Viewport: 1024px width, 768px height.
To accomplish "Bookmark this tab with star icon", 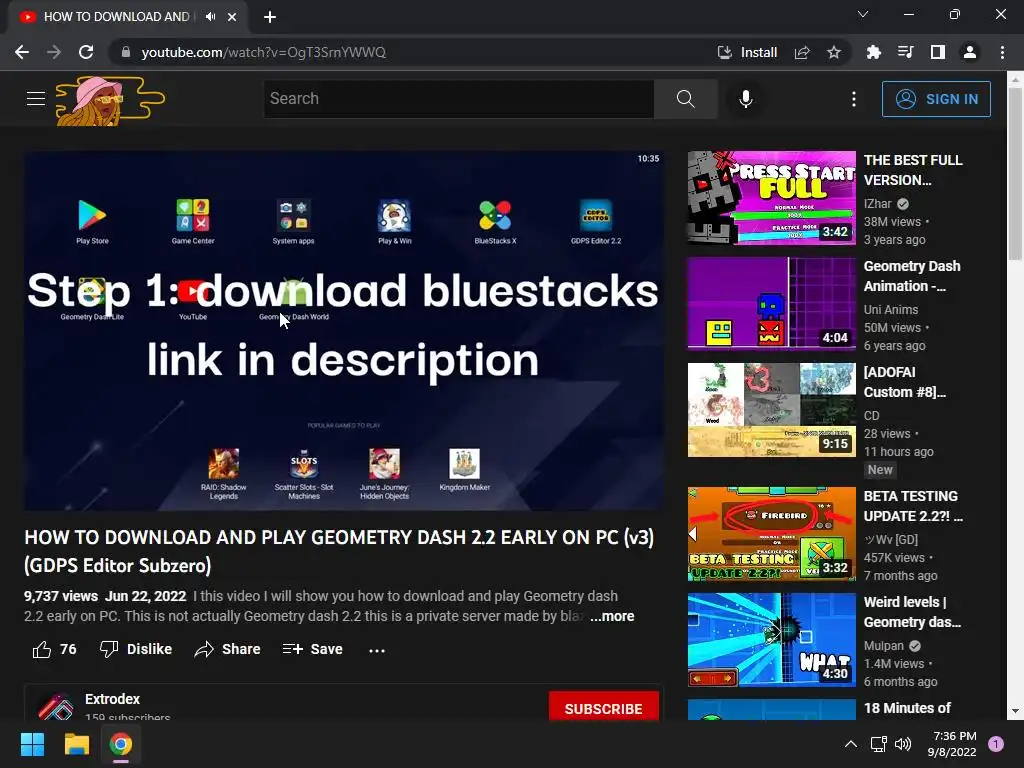I will tap(833, 52).
